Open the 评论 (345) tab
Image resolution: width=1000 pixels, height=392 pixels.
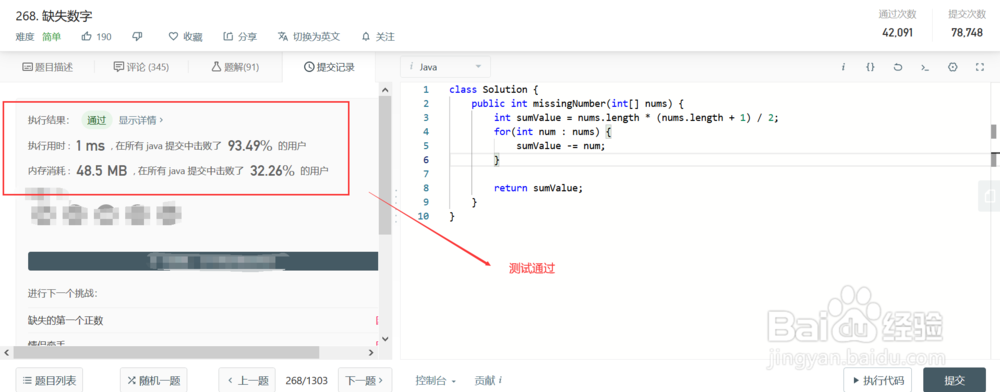141,67
